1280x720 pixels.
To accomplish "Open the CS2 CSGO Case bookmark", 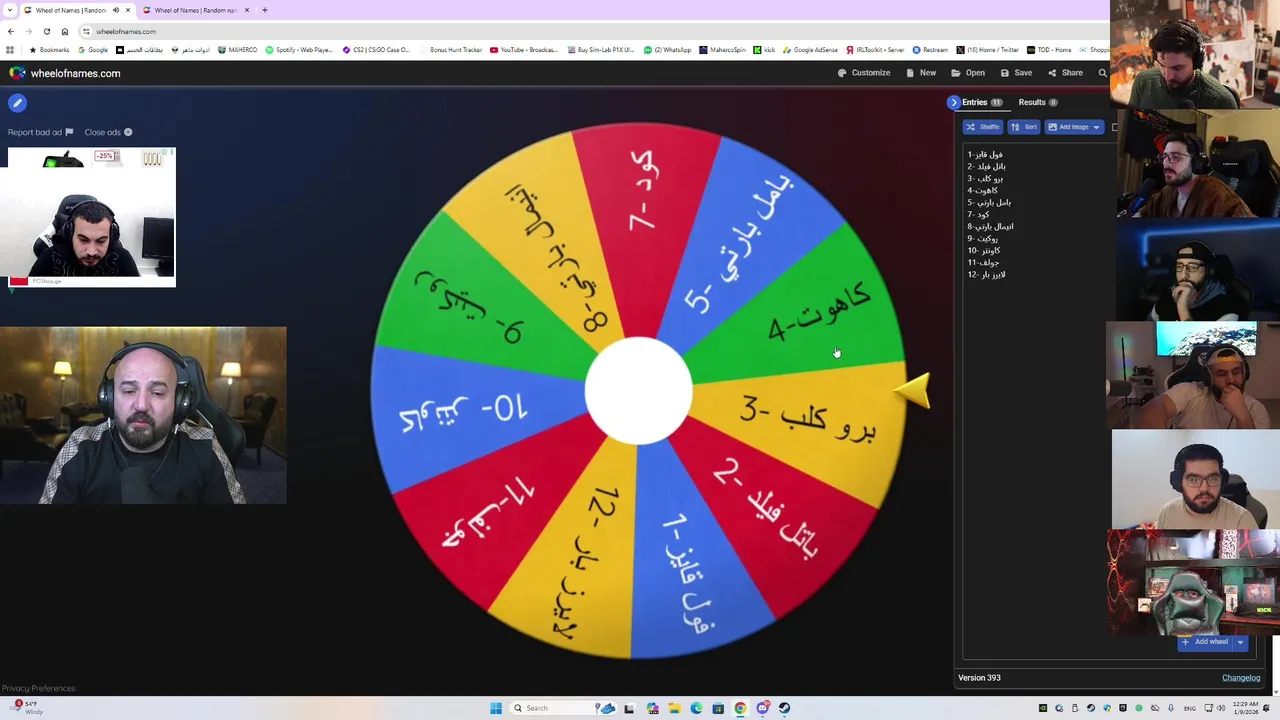I will (x=376, y=50).
